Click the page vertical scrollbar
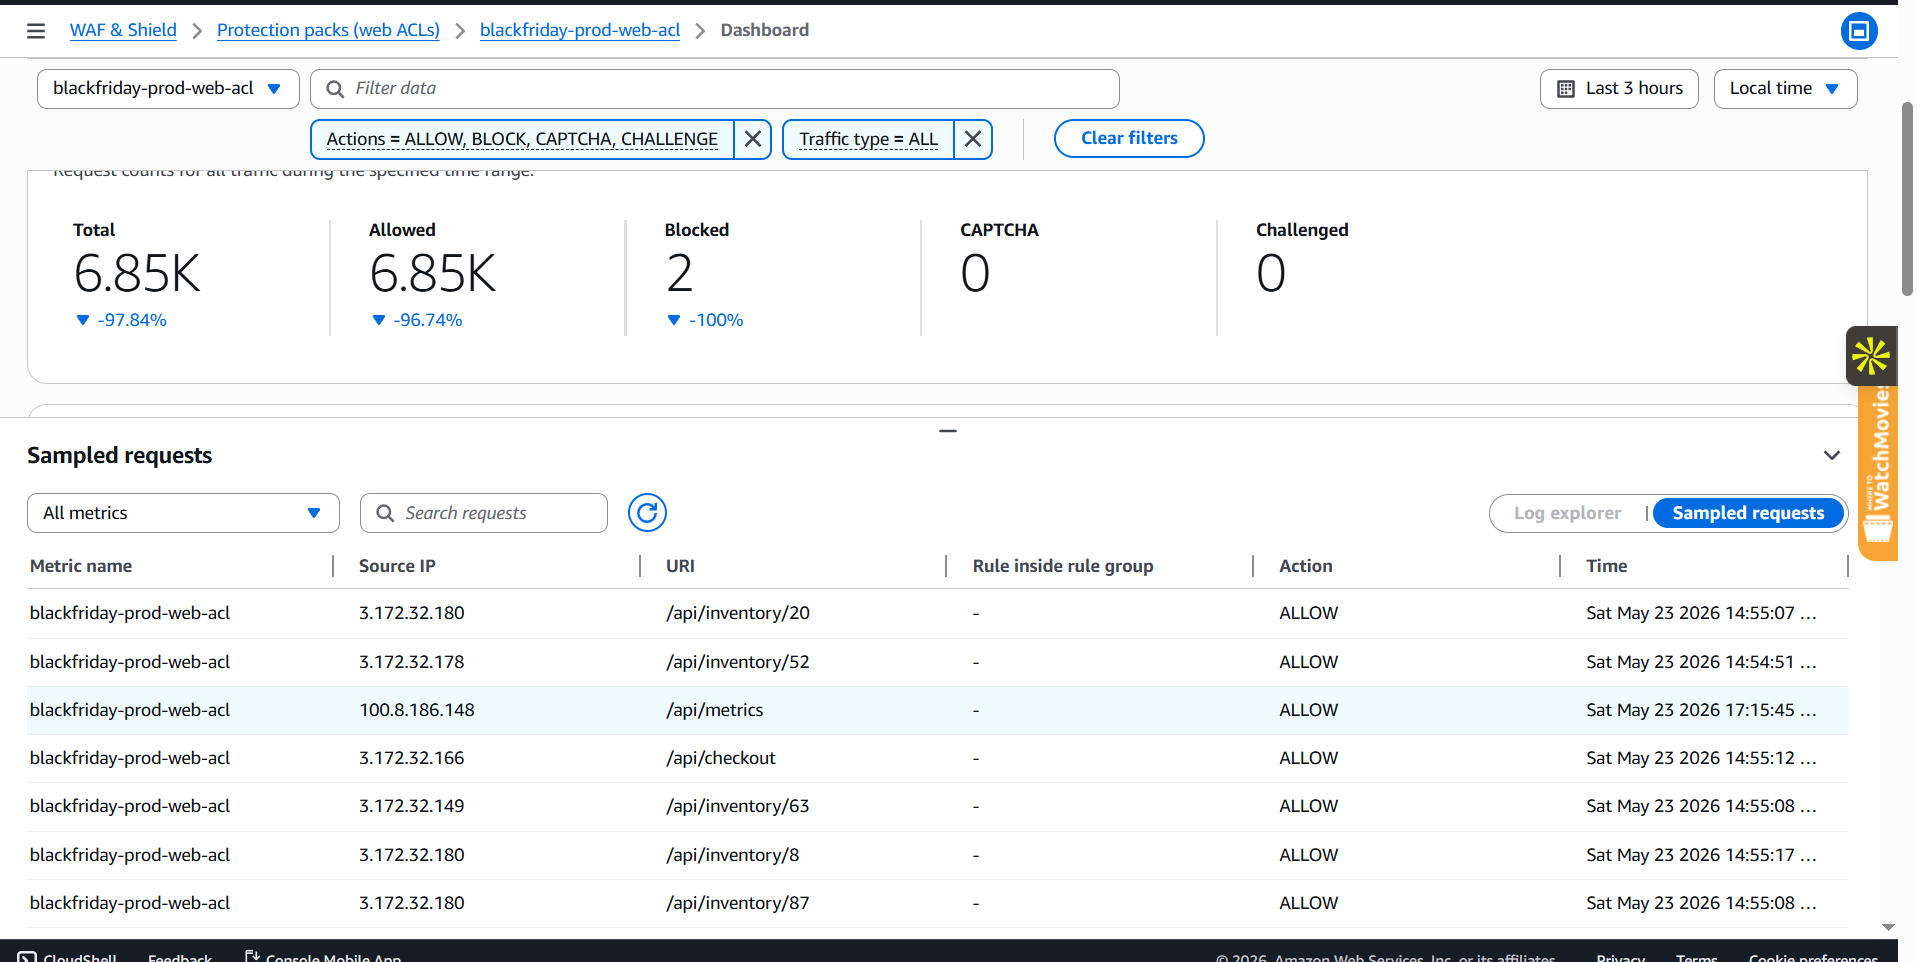Screen dimensions: 1917x962 (1907, 198)
